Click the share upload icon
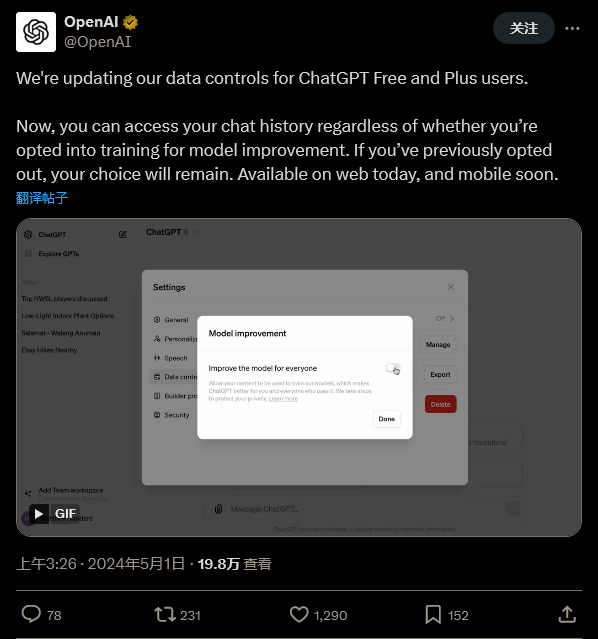 (567, 615)
